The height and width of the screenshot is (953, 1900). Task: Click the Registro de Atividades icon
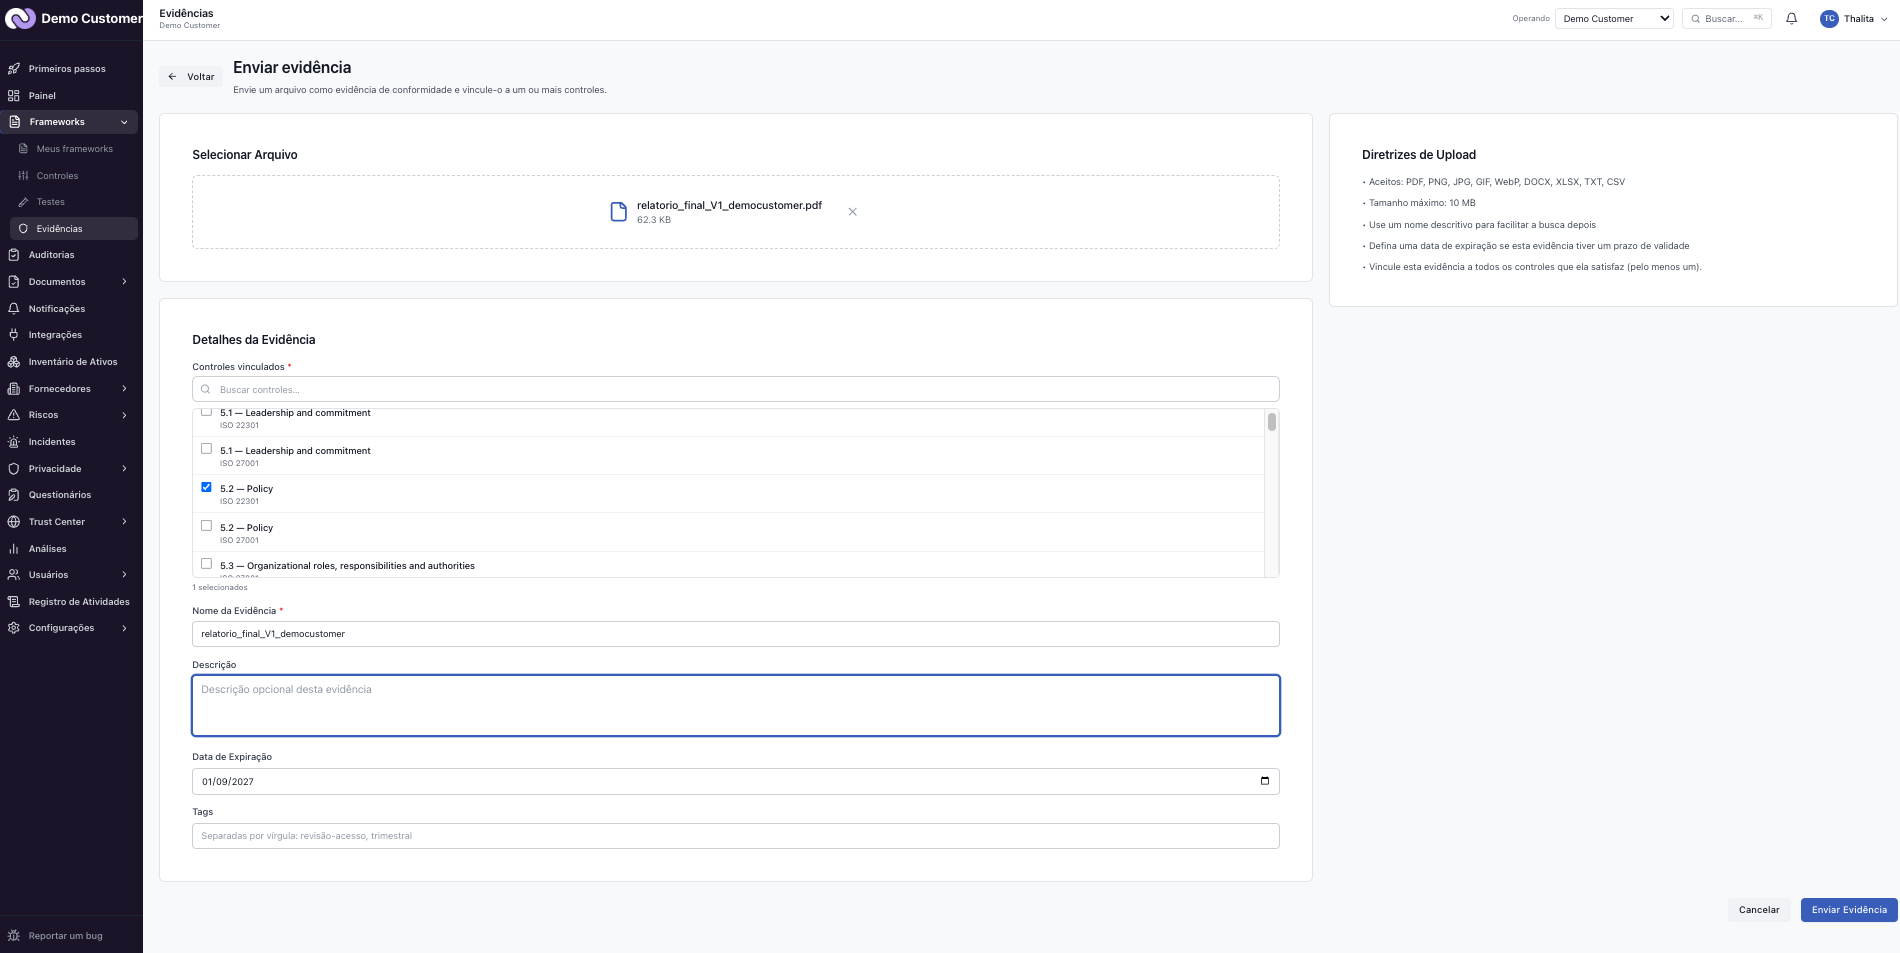click(x=14, y=602)
